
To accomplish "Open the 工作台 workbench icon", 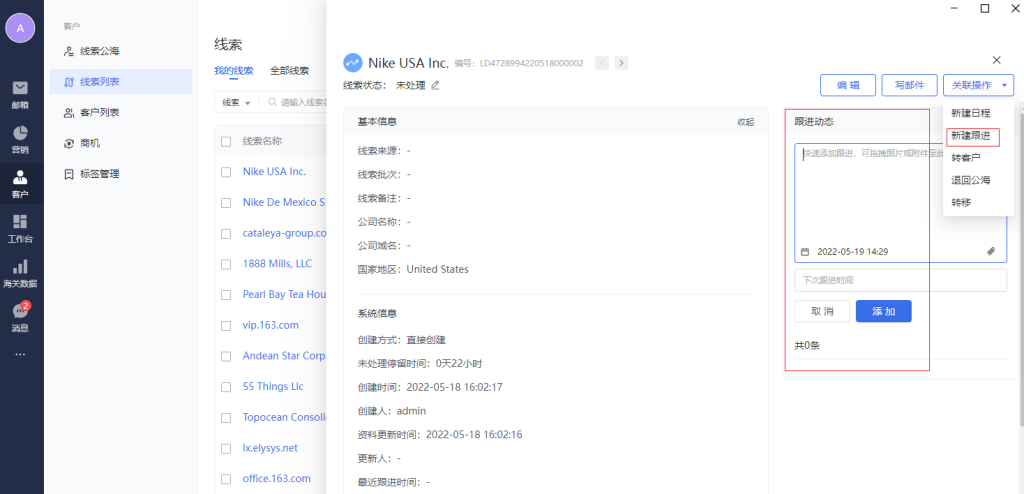I will click(x=20, y=227).
